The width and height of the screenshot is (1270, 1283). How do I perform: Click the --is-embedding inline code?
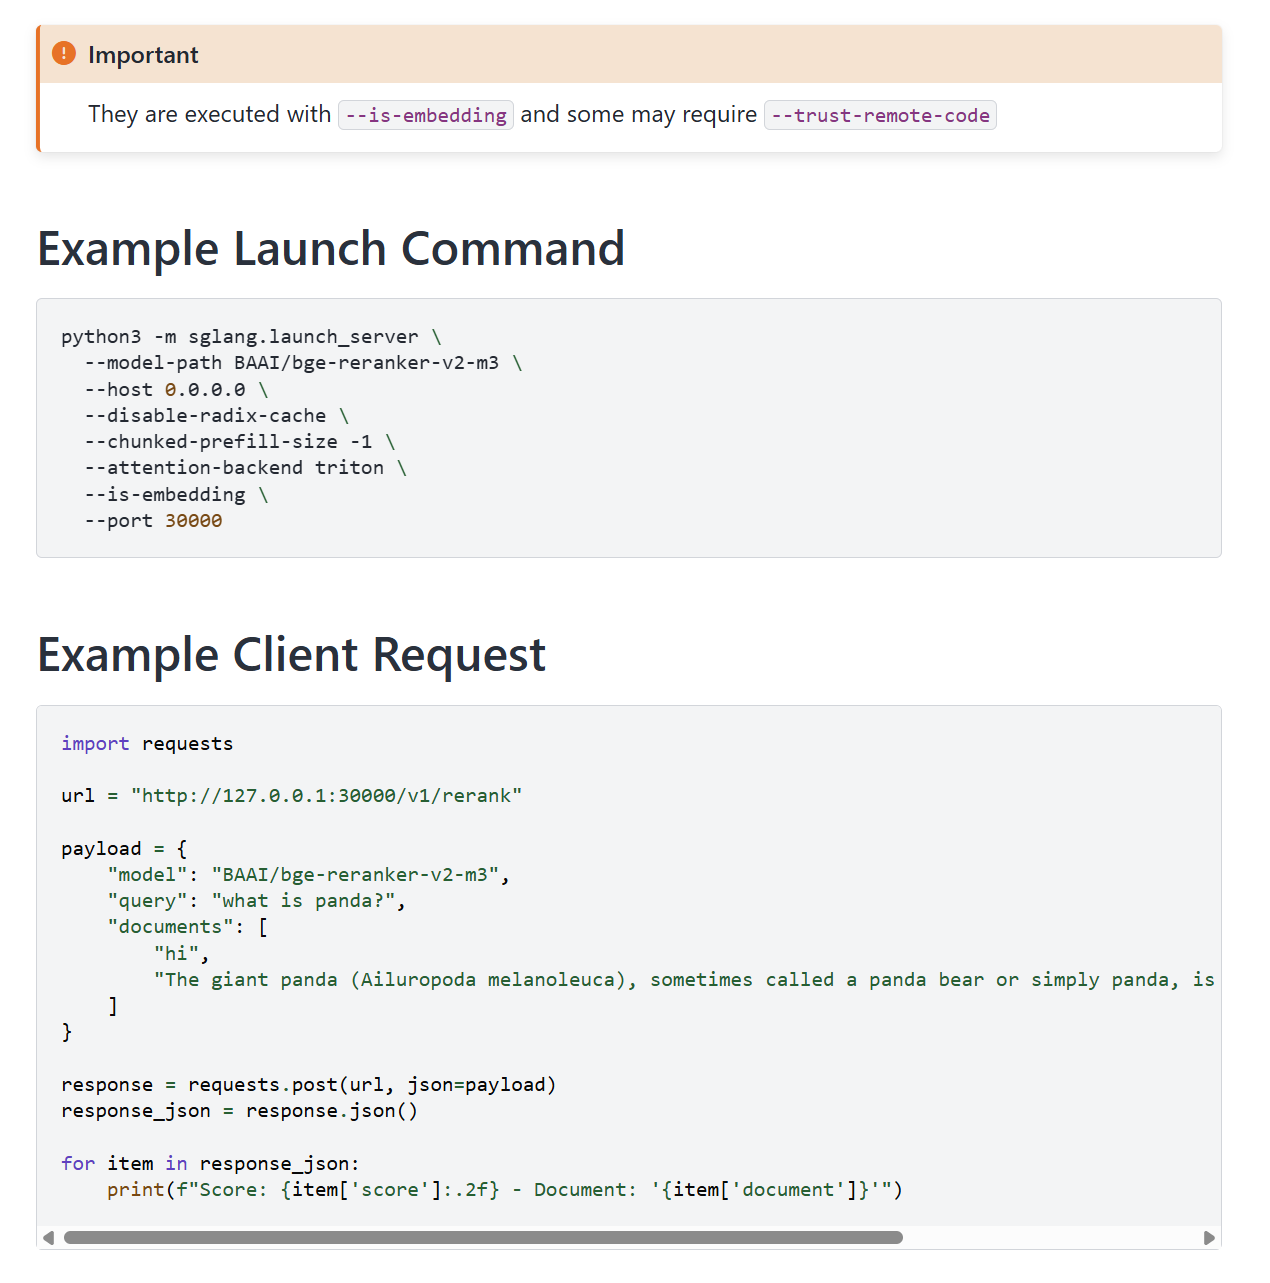point(426,115)
